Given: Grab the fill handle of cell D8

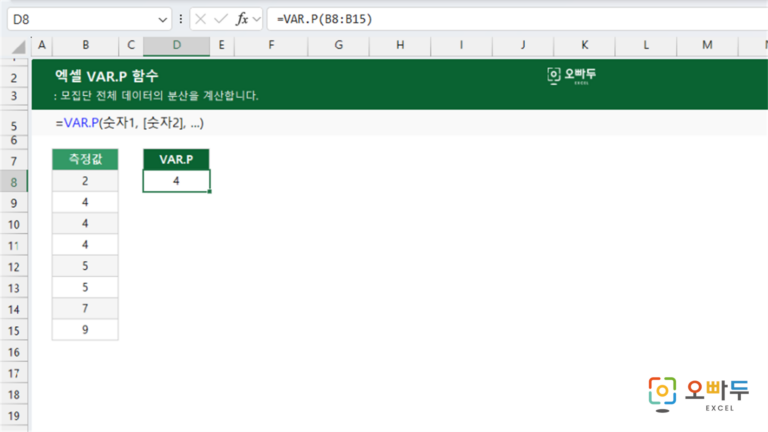Looking at the screenshot, I should click(x=210, y=192).
